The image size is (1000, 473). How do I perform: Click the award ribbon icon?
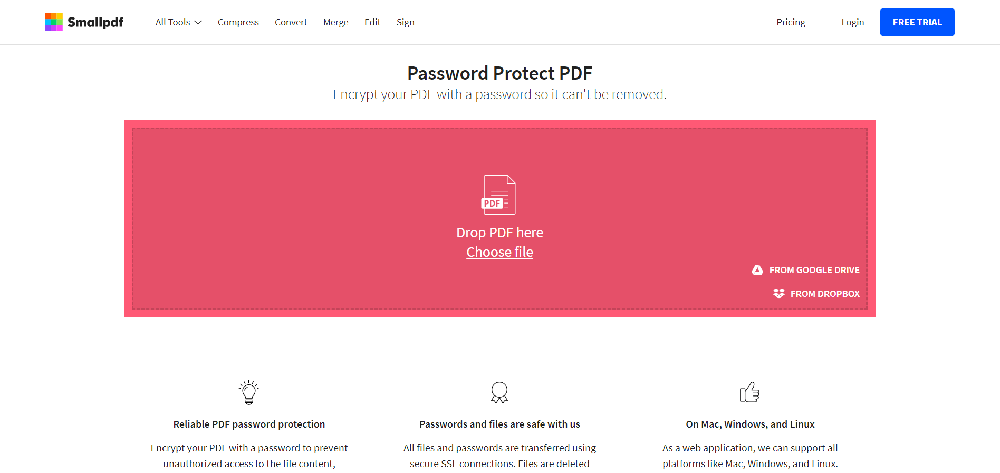click(499, 391)
